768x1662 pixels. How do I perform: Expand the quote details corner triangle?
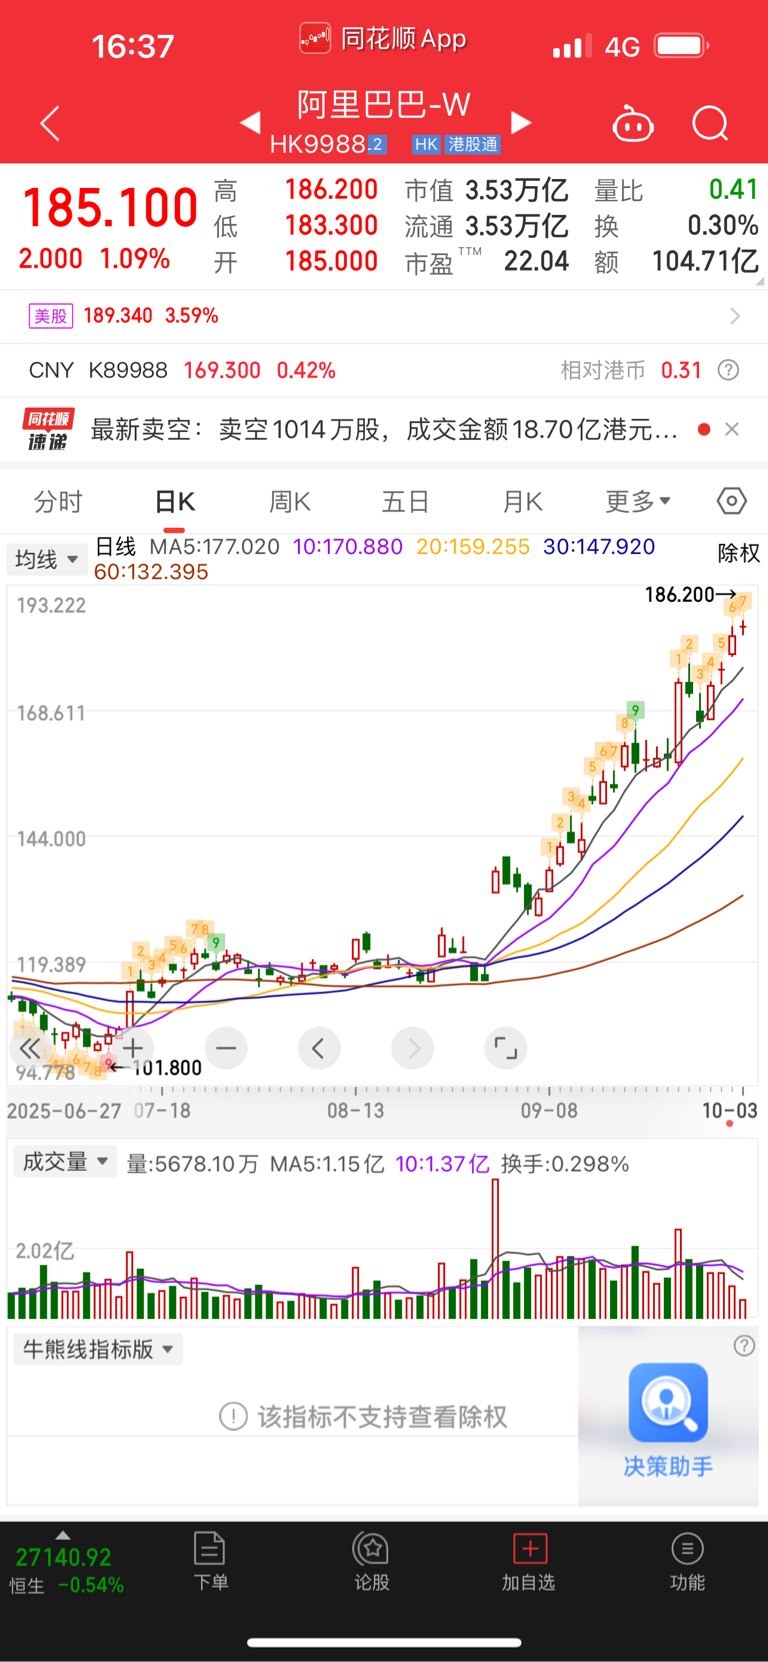[x=761, y=283]
